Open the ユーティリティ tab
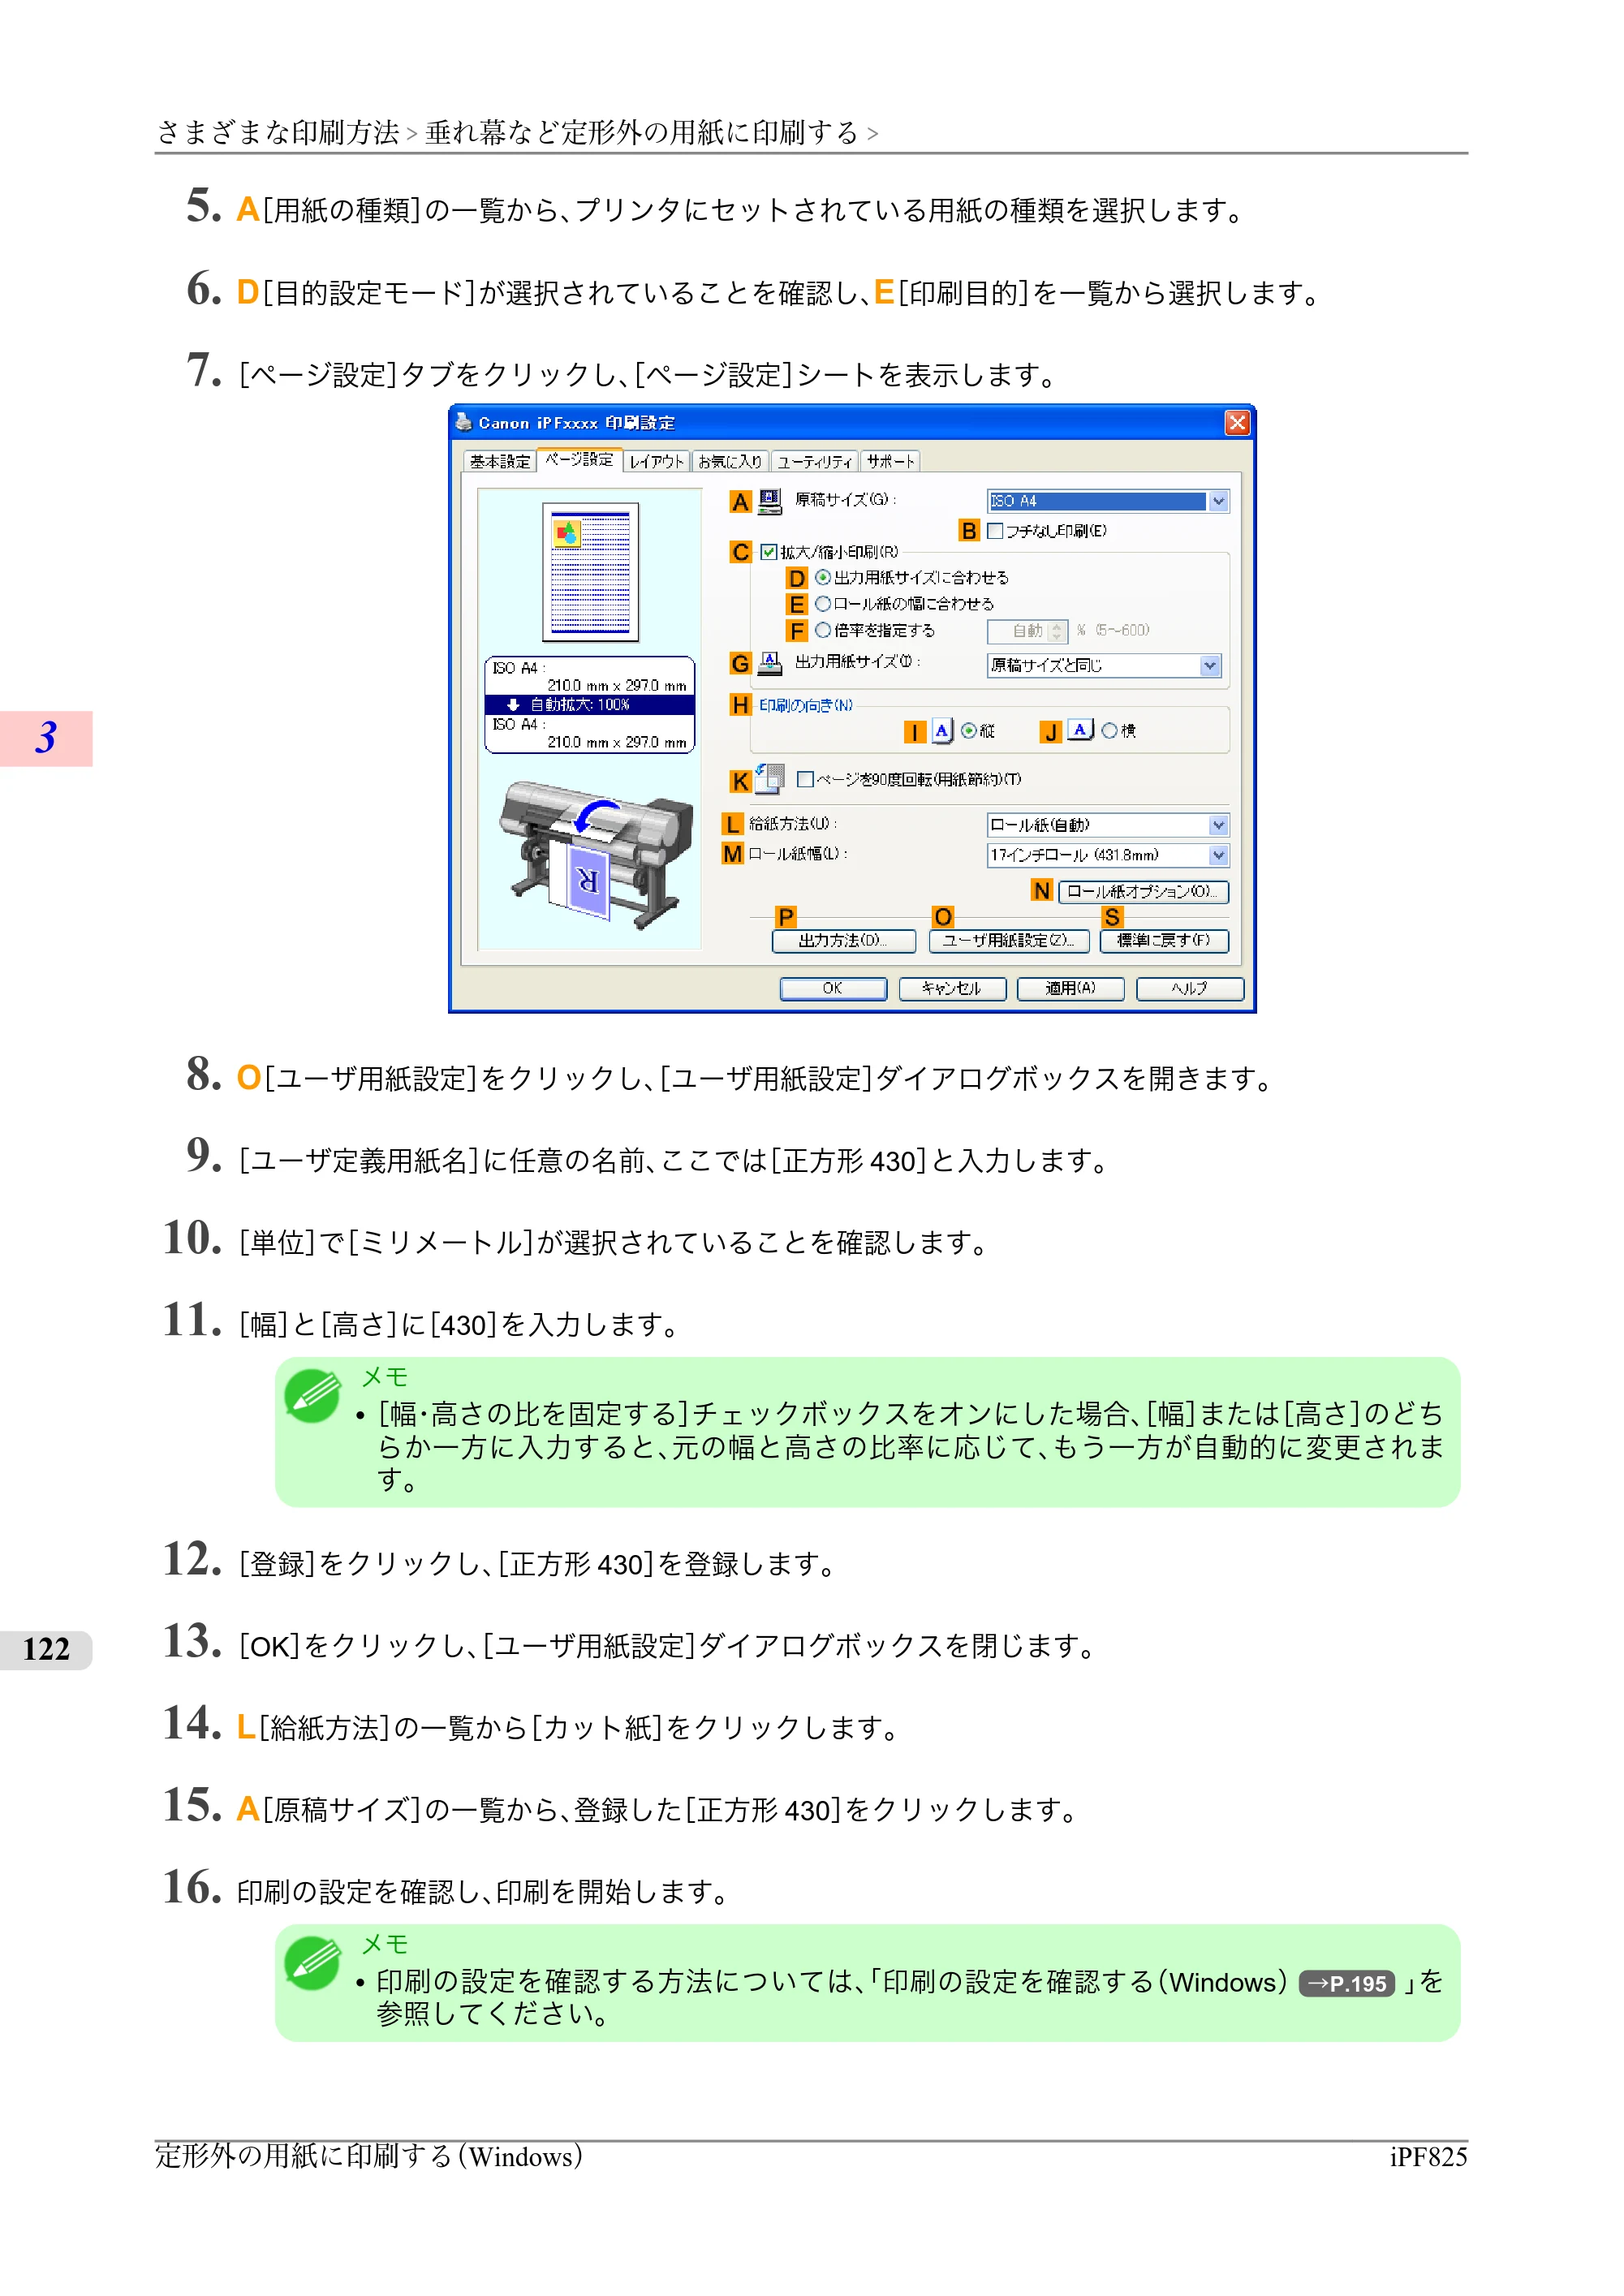This screenshot has height=2296, width=1624. 814,461
